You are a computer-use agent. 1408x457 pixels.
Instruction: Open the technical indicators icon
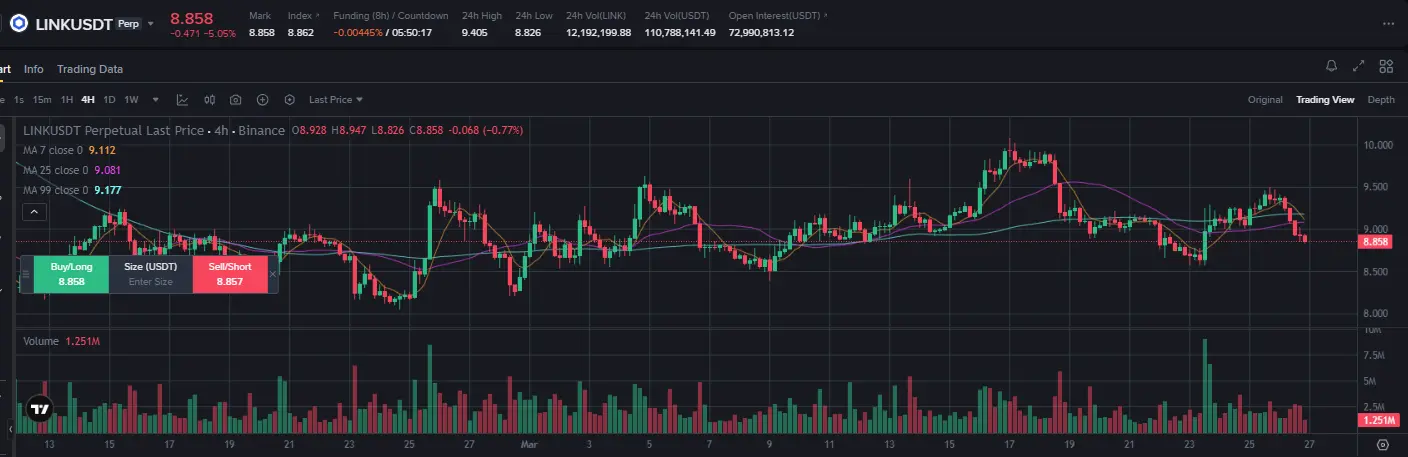[183, 100]
